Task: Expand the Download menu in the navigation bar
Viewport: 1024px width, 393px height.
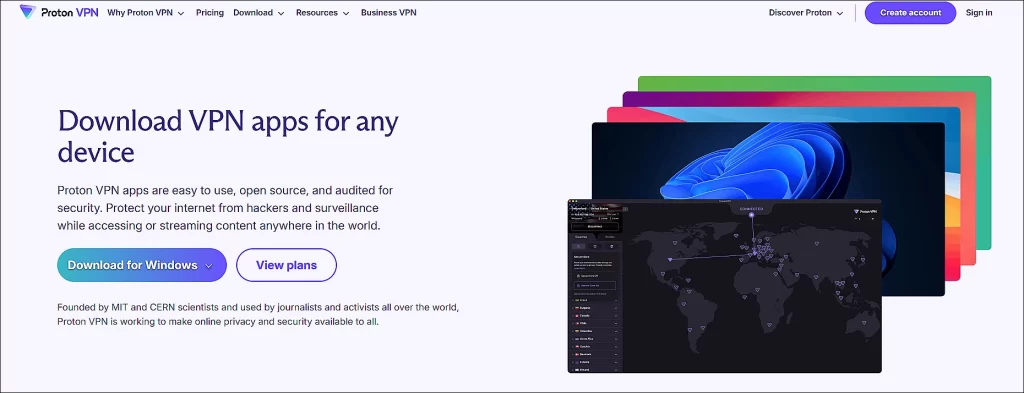Action: [259, 12]
